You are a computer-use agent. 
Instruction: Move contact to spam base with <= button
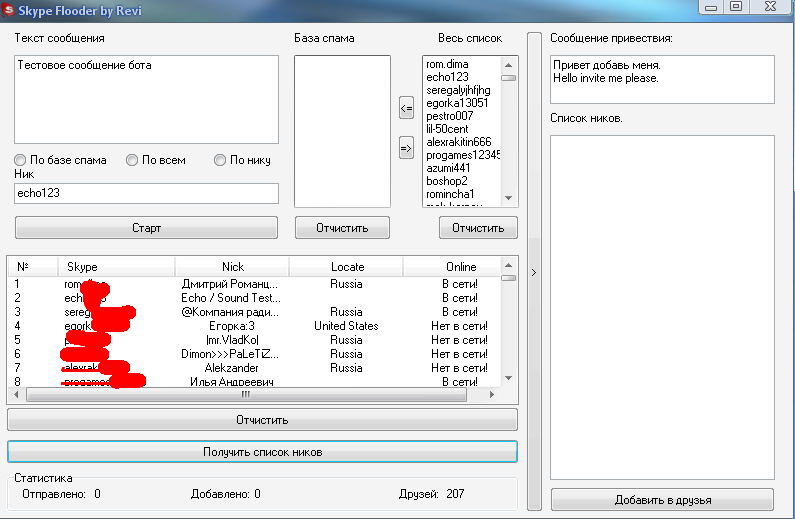(406, 108)
